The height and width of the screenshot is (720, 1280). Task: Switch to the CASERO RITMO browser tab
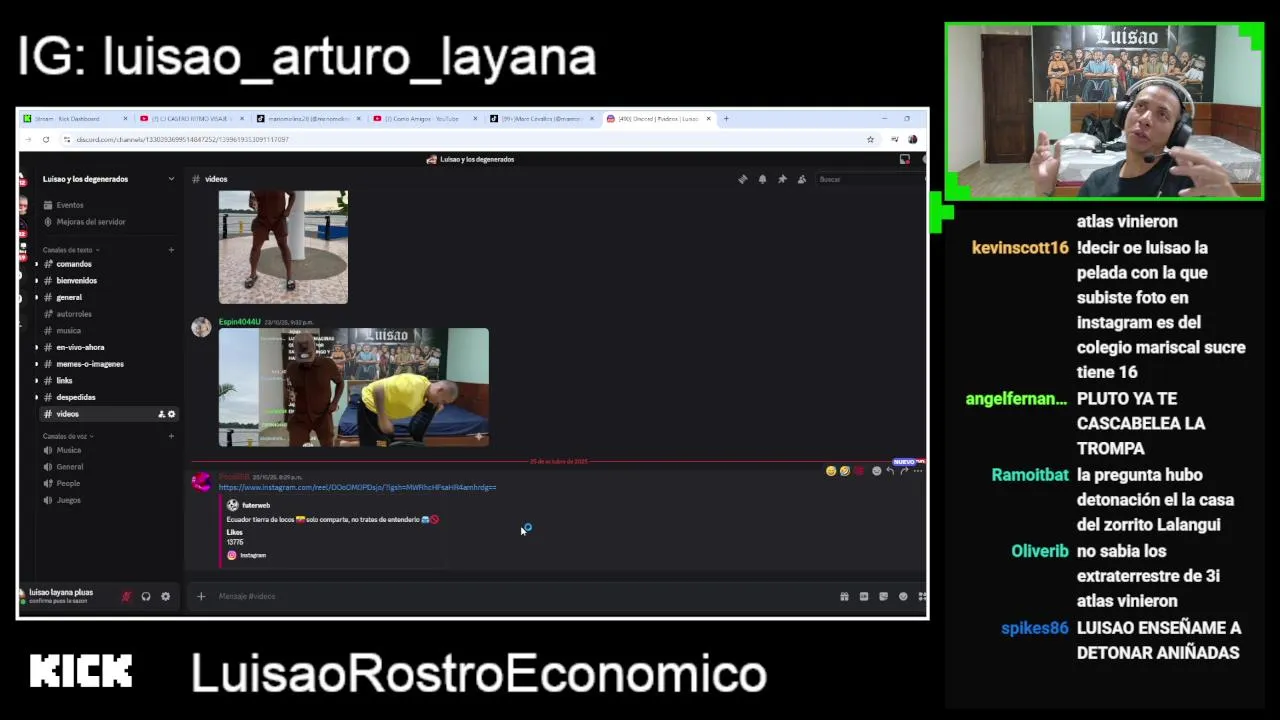[190, 118]
